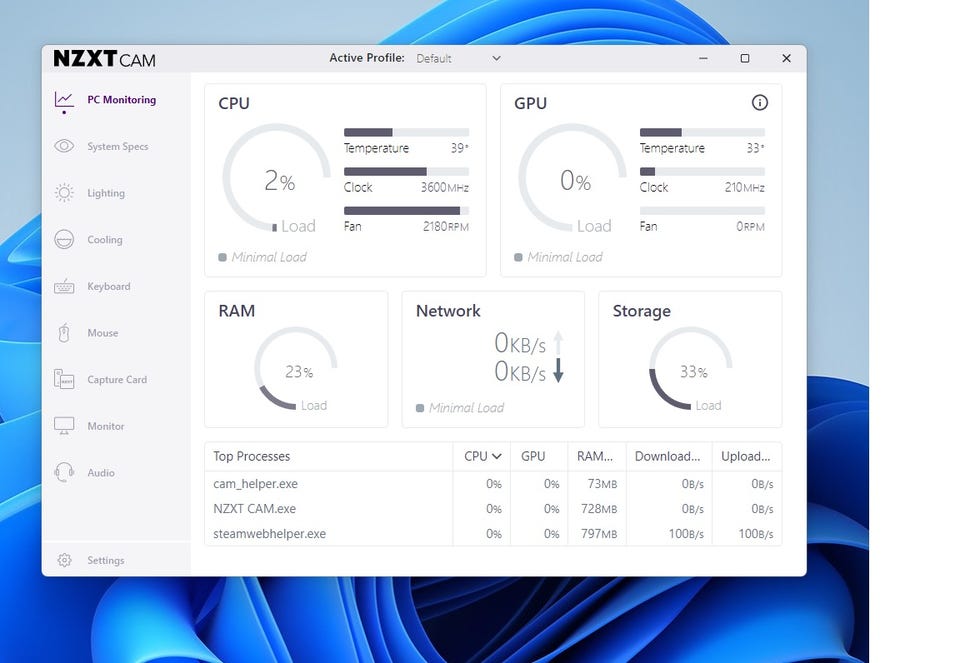Click the RAM 23% load gauge
Screen dimensions: 960x663
click(x=296, y=369)
